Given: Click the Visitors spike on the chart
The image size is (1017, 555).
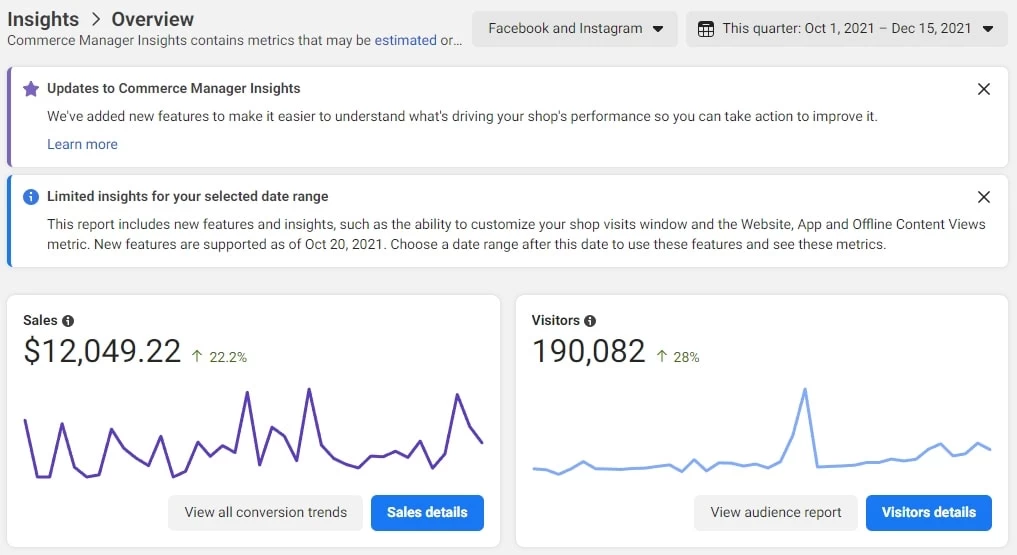Looking at the screenshot, I should click(804, 392).
